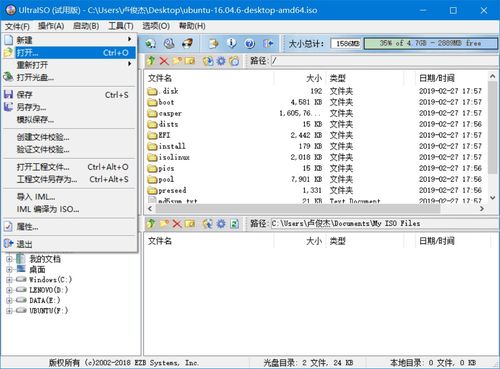The image size is (500, 369).
Task: Choose 打开工程文件... menu entry
Action: (x=70, y=167)
